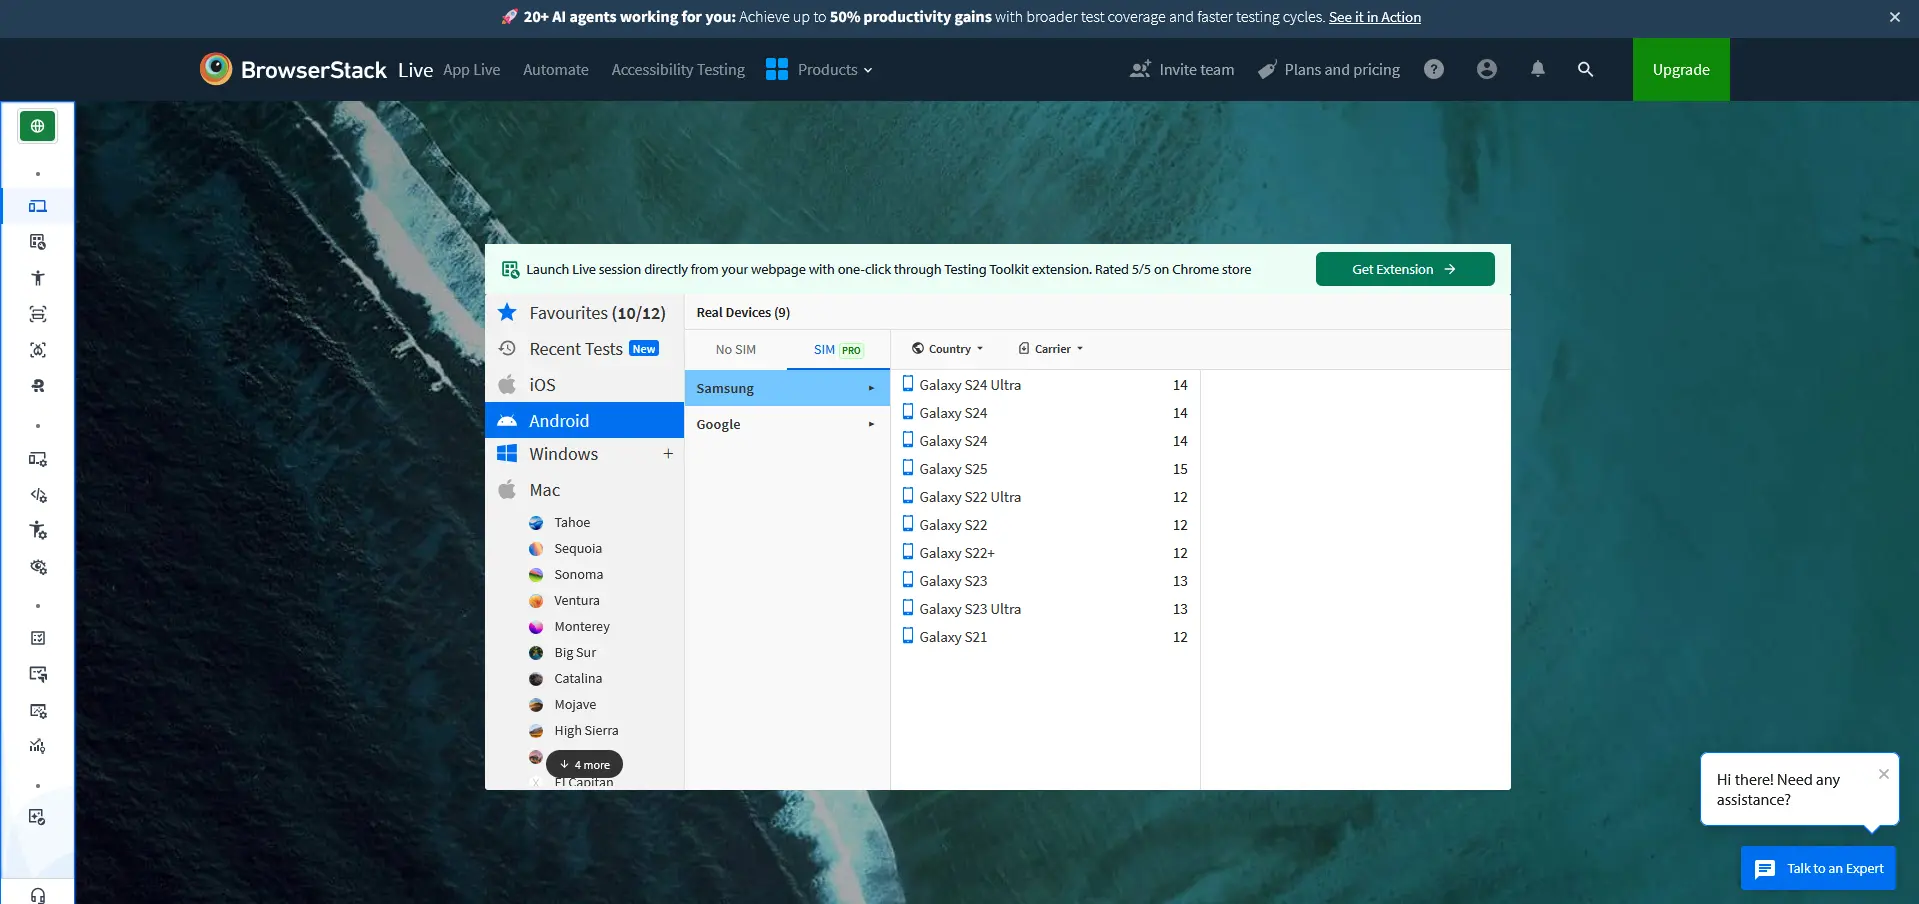Select Galaxy S23 Ultra device

point(1045,609)
